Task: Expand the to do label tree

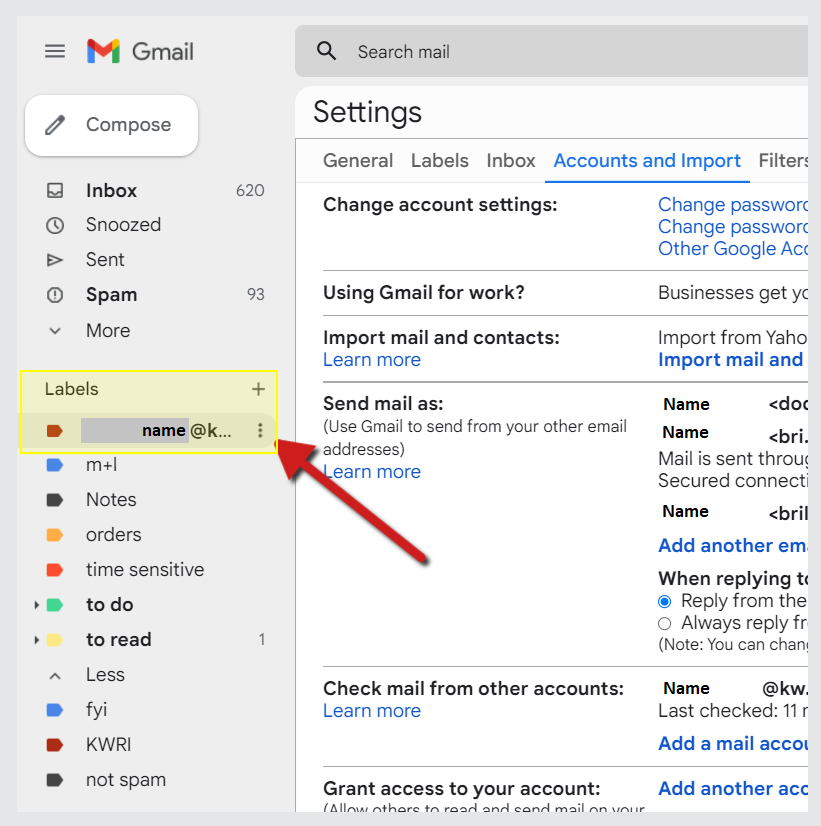Action: 36,605
